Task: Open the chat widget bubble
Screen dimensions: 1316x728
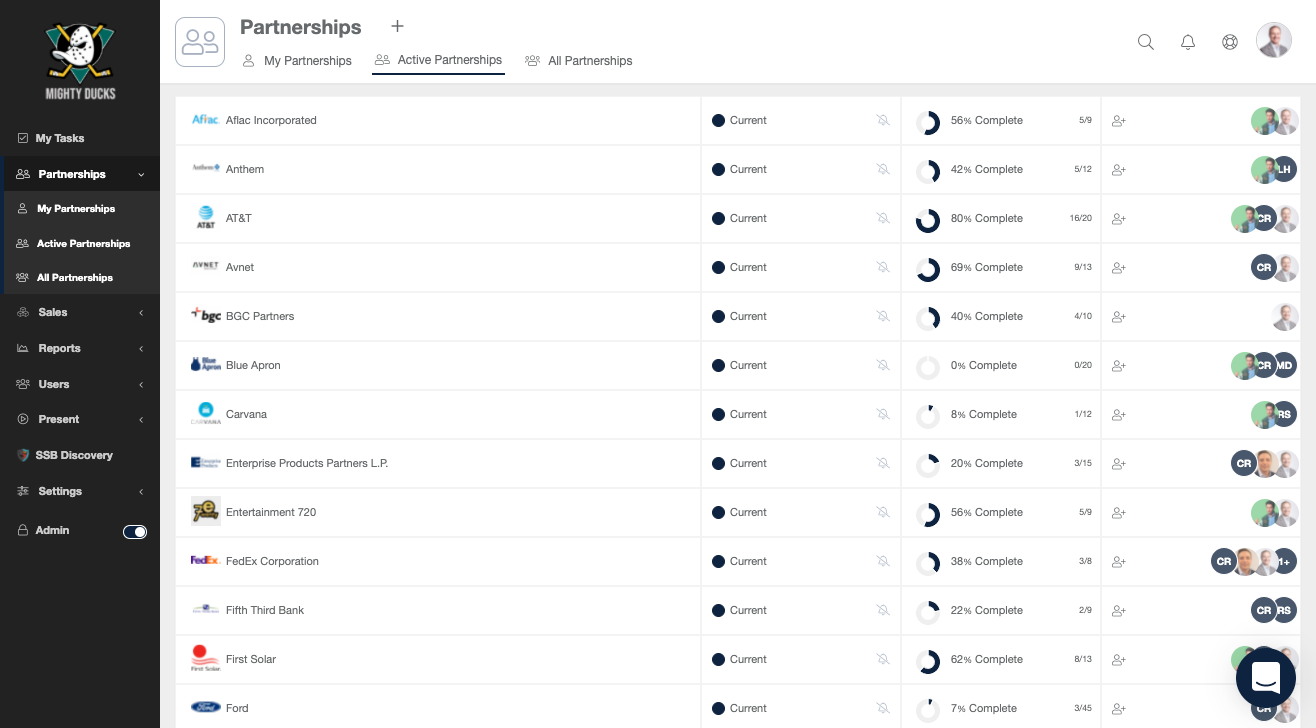Action: click(1265, 677)
